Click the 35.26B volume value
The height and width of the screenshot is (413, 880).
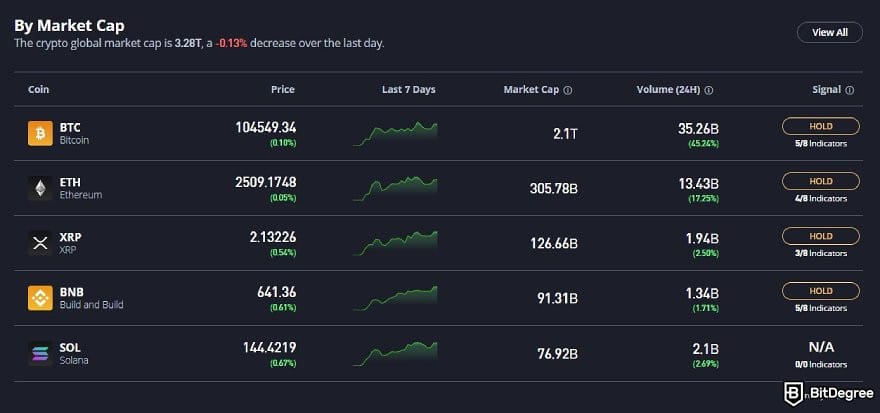(x=698, y=129)
